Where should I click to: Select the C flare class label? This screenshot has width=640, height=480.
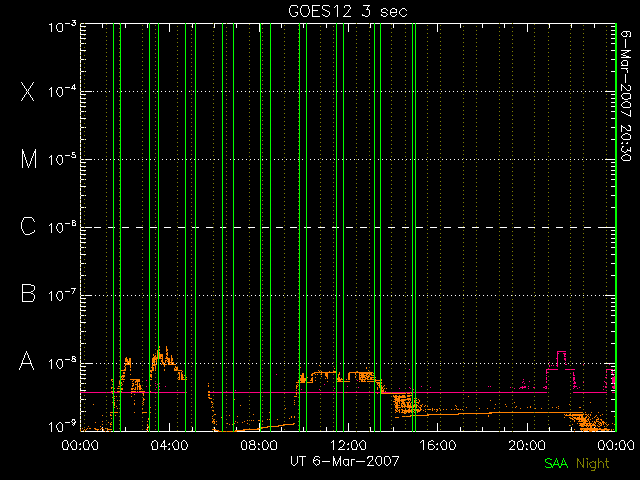pos(28,226)
